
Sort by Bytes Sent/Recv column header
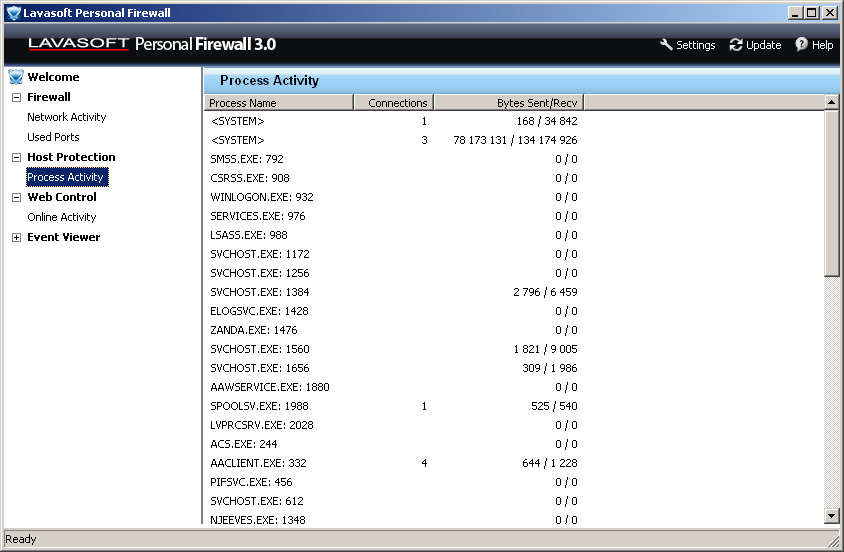click(508, 103)
